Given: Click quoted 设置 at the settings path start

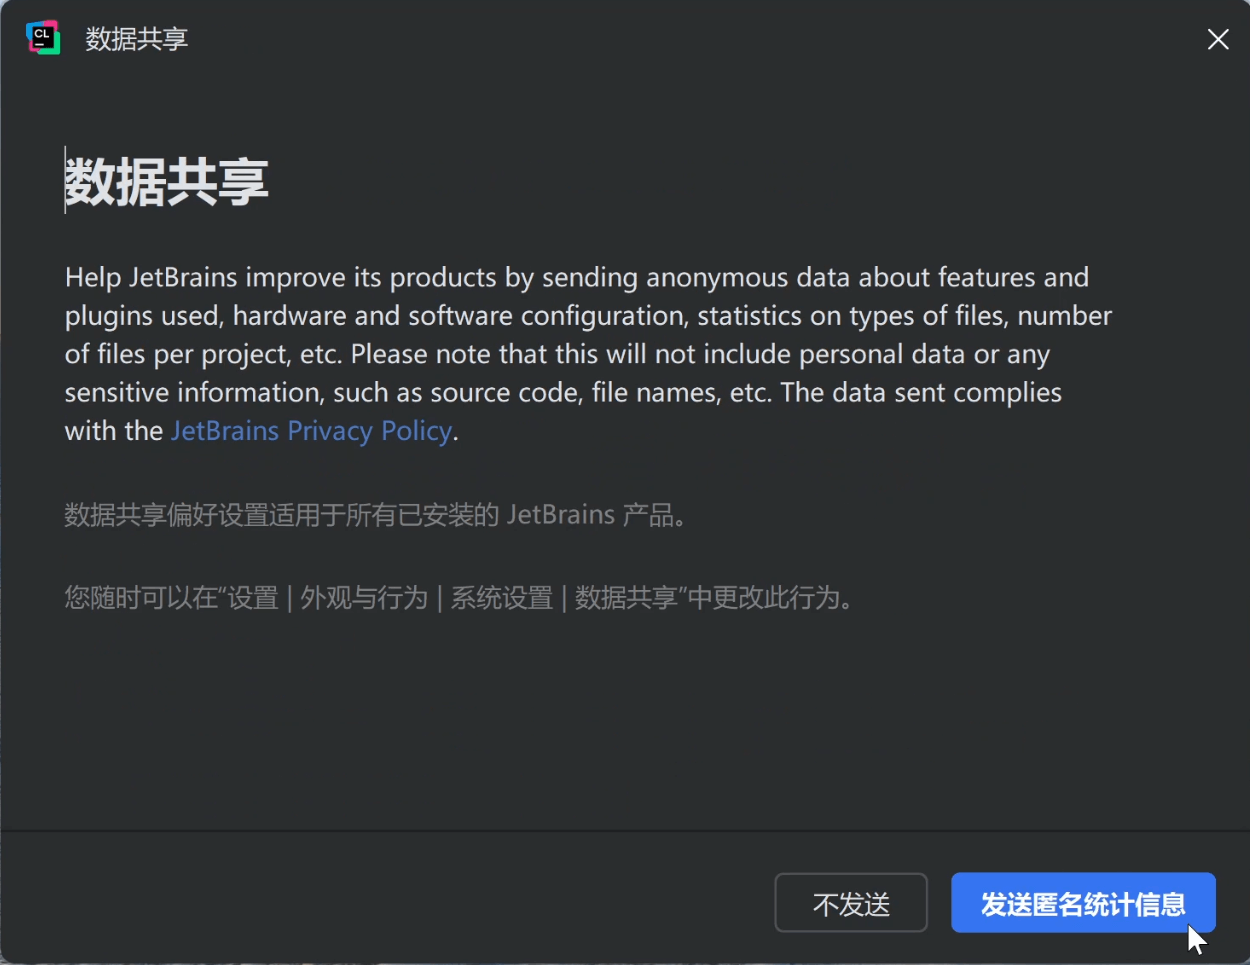Looking at the screenshot, I should [253, 598].
